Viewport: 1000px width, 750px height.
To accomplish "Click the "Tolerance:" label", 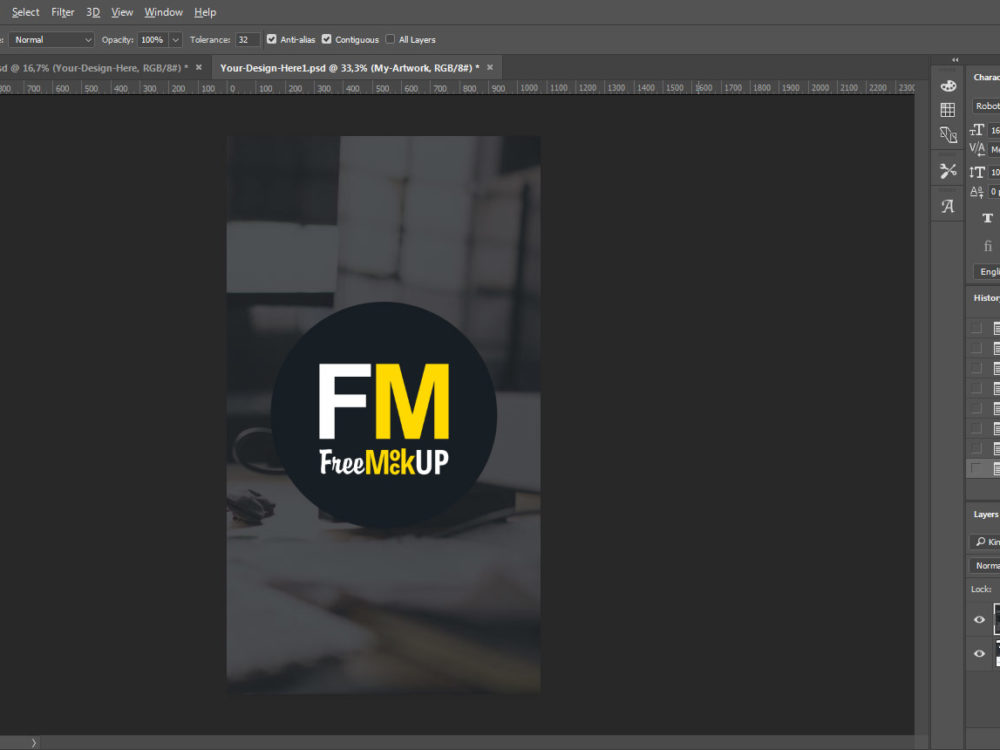I will pos(210,40).
